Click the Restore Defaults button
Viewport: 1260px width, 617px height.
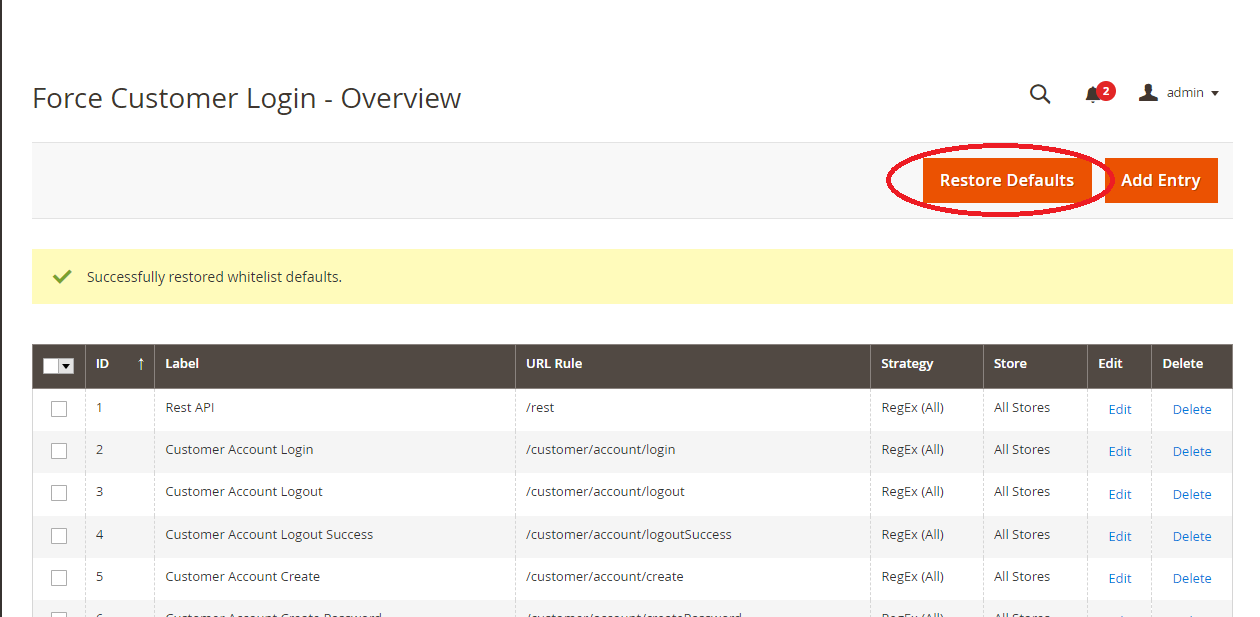1006,180
